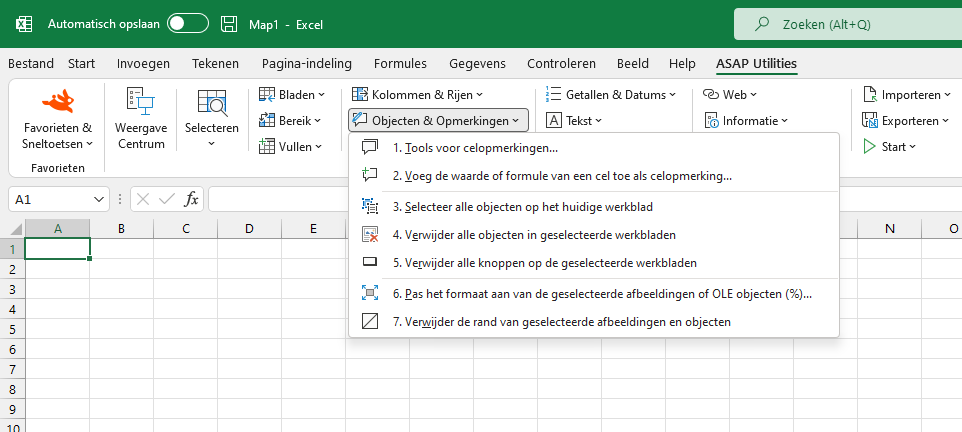Click the speech bubble icon of item 1

[x=370, y=148]
